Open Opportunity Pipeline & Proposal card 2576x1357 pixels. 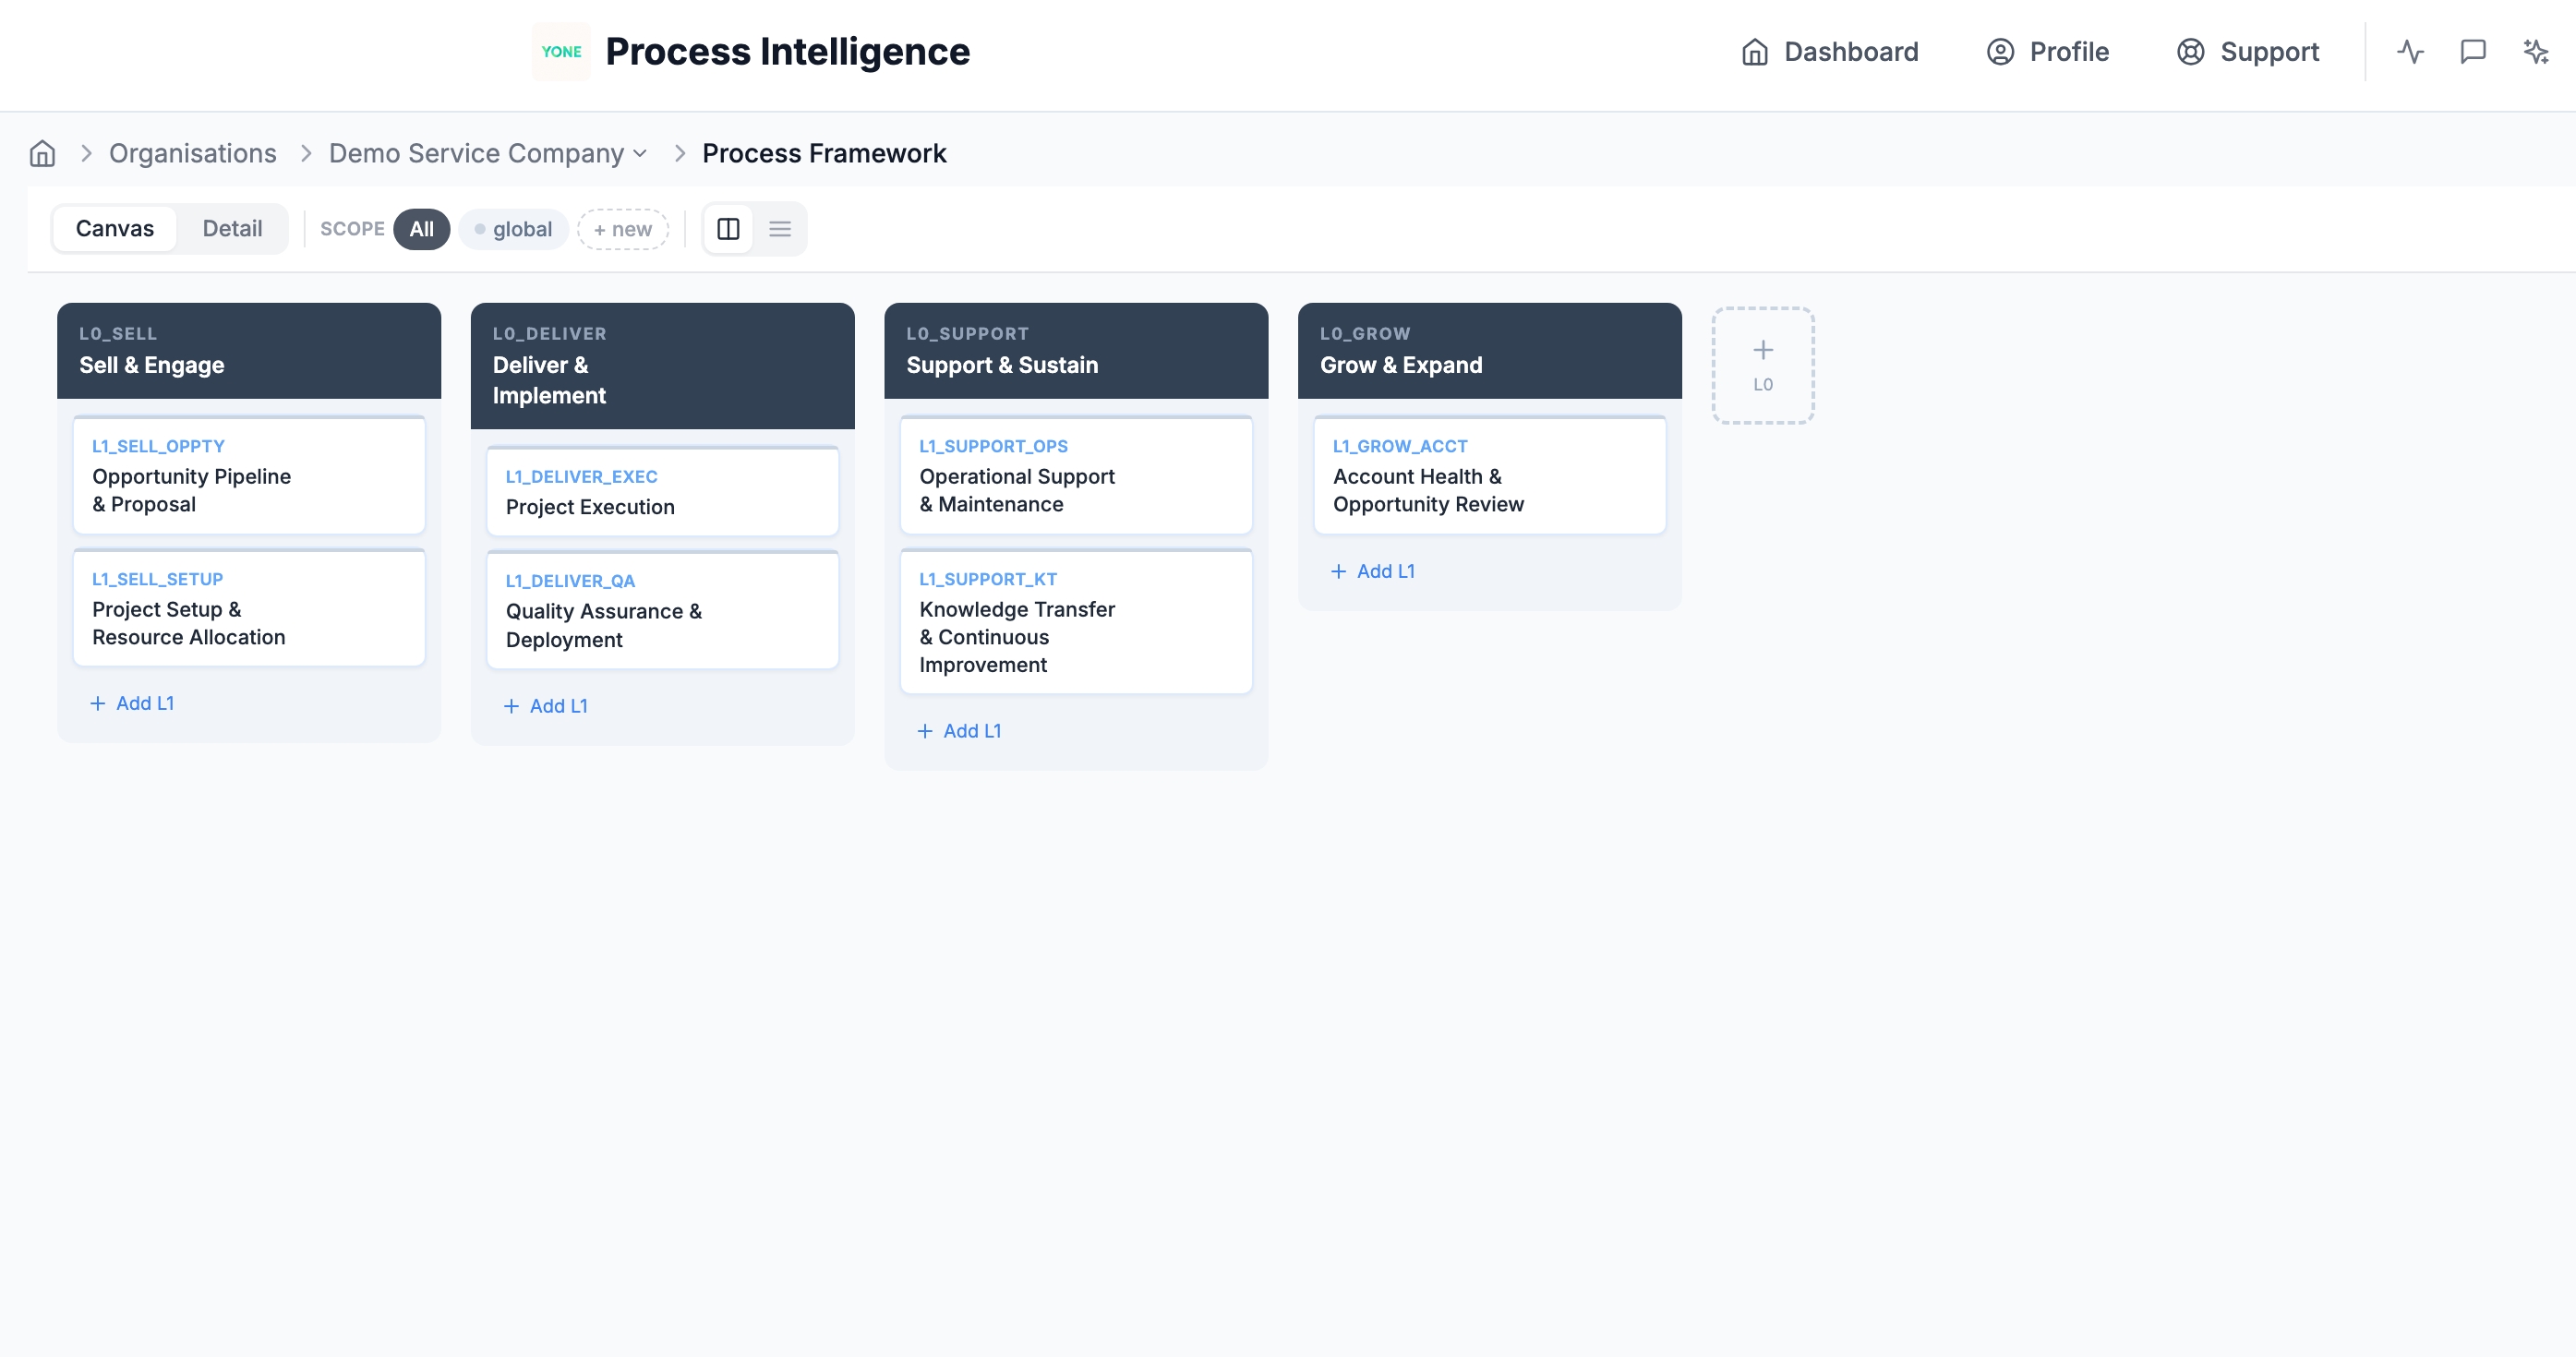point(249,475)
